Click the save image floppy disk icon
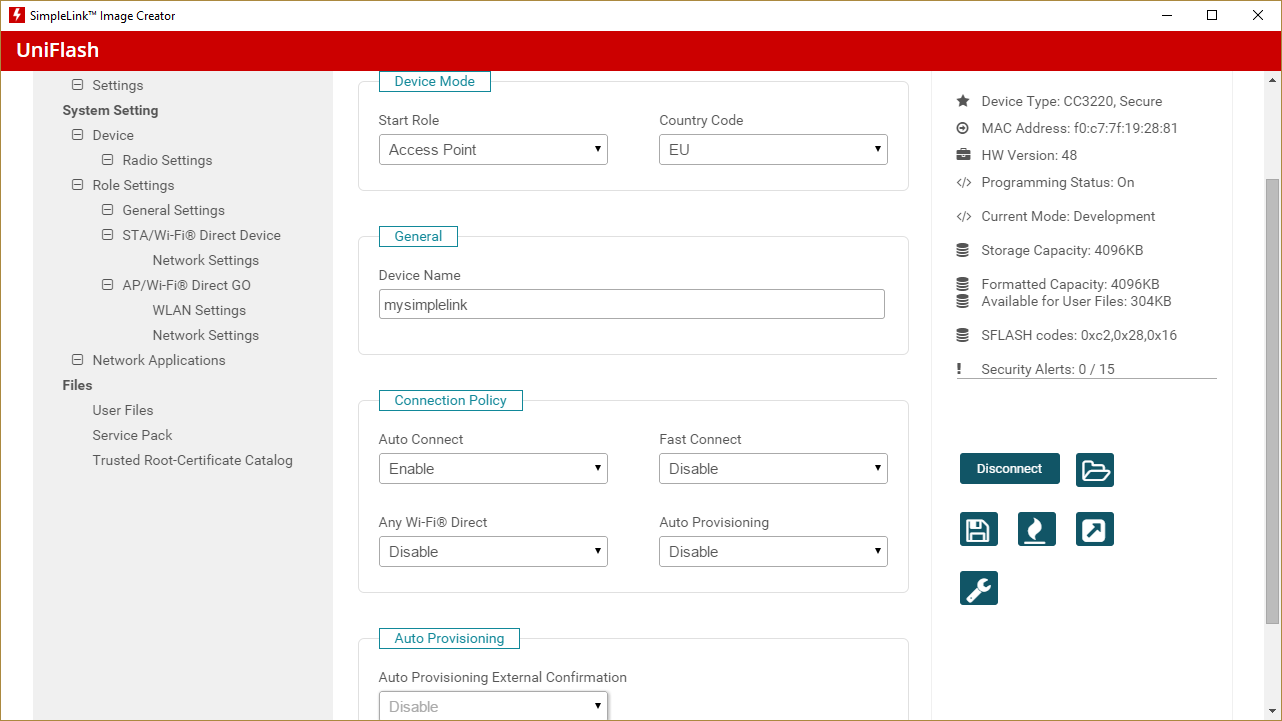 click(x=979, y=529)
